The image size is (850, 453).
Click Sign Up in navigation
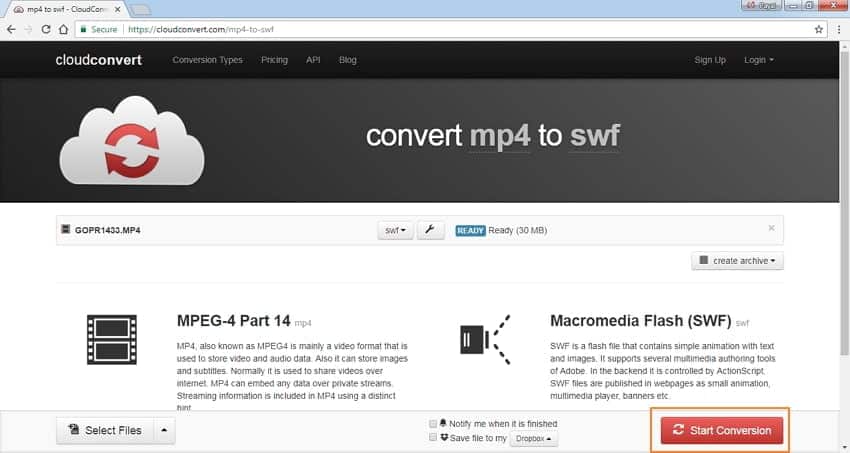click(710, 60)
